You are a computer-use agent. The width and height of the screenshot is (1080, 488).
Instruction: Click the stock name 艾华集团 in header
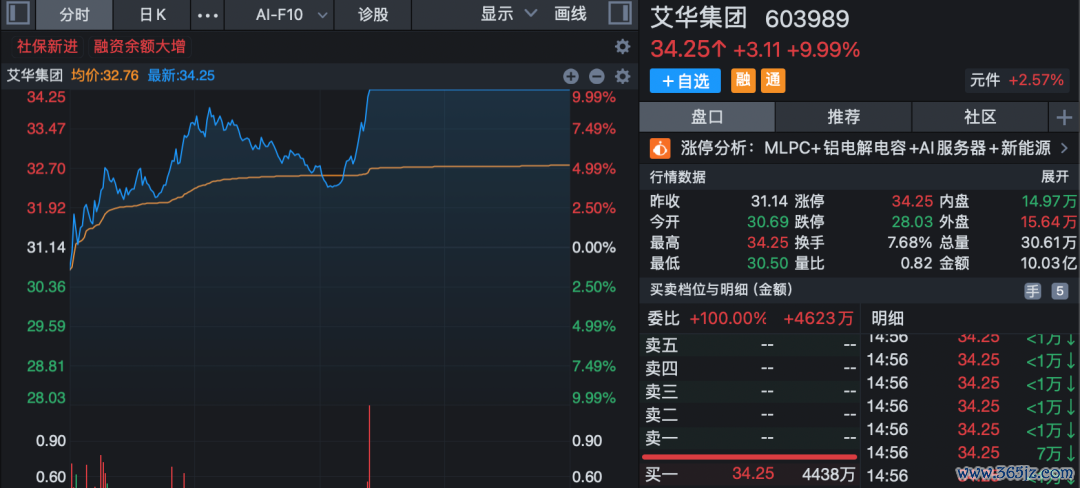point(699,19)
